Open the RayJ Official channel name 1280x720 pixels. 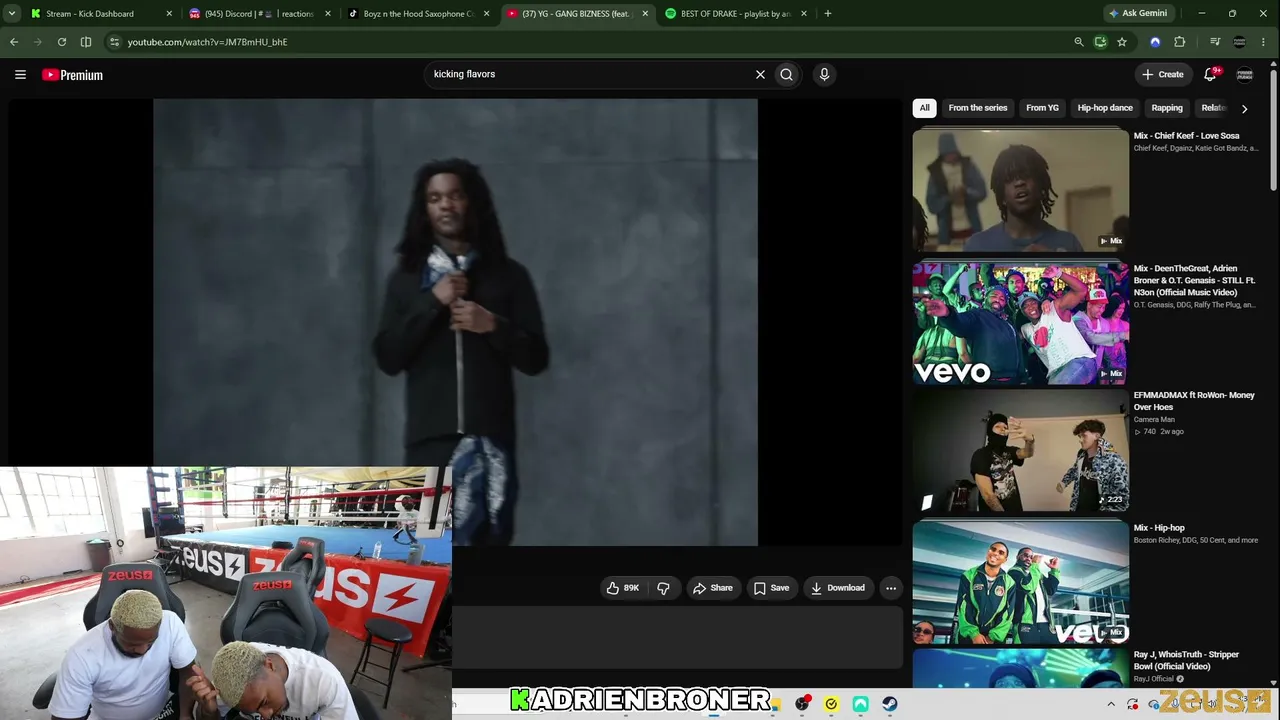1154,679
